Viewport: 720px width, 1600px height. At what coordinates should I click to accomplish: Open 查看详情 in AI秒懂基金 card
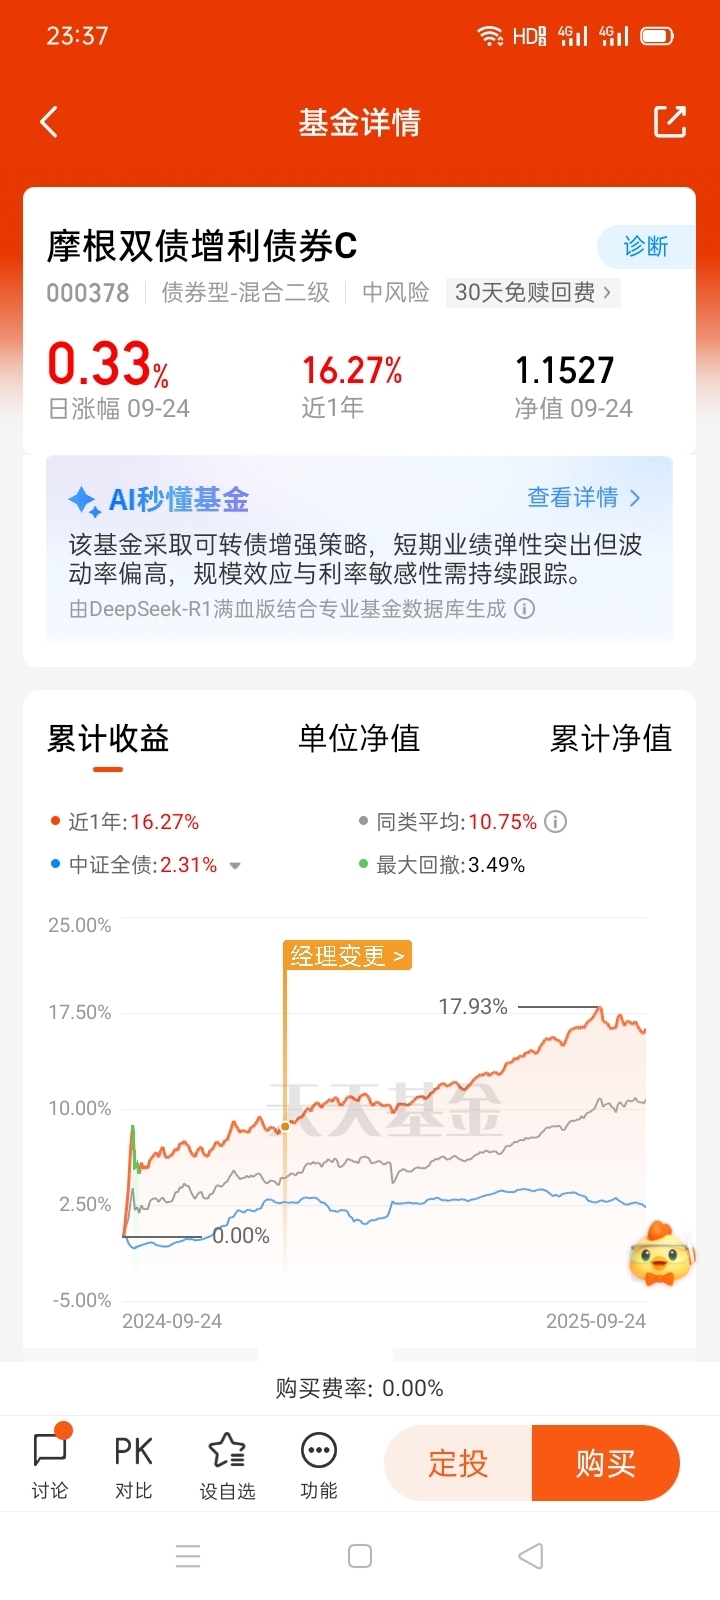tap(584, 497)
